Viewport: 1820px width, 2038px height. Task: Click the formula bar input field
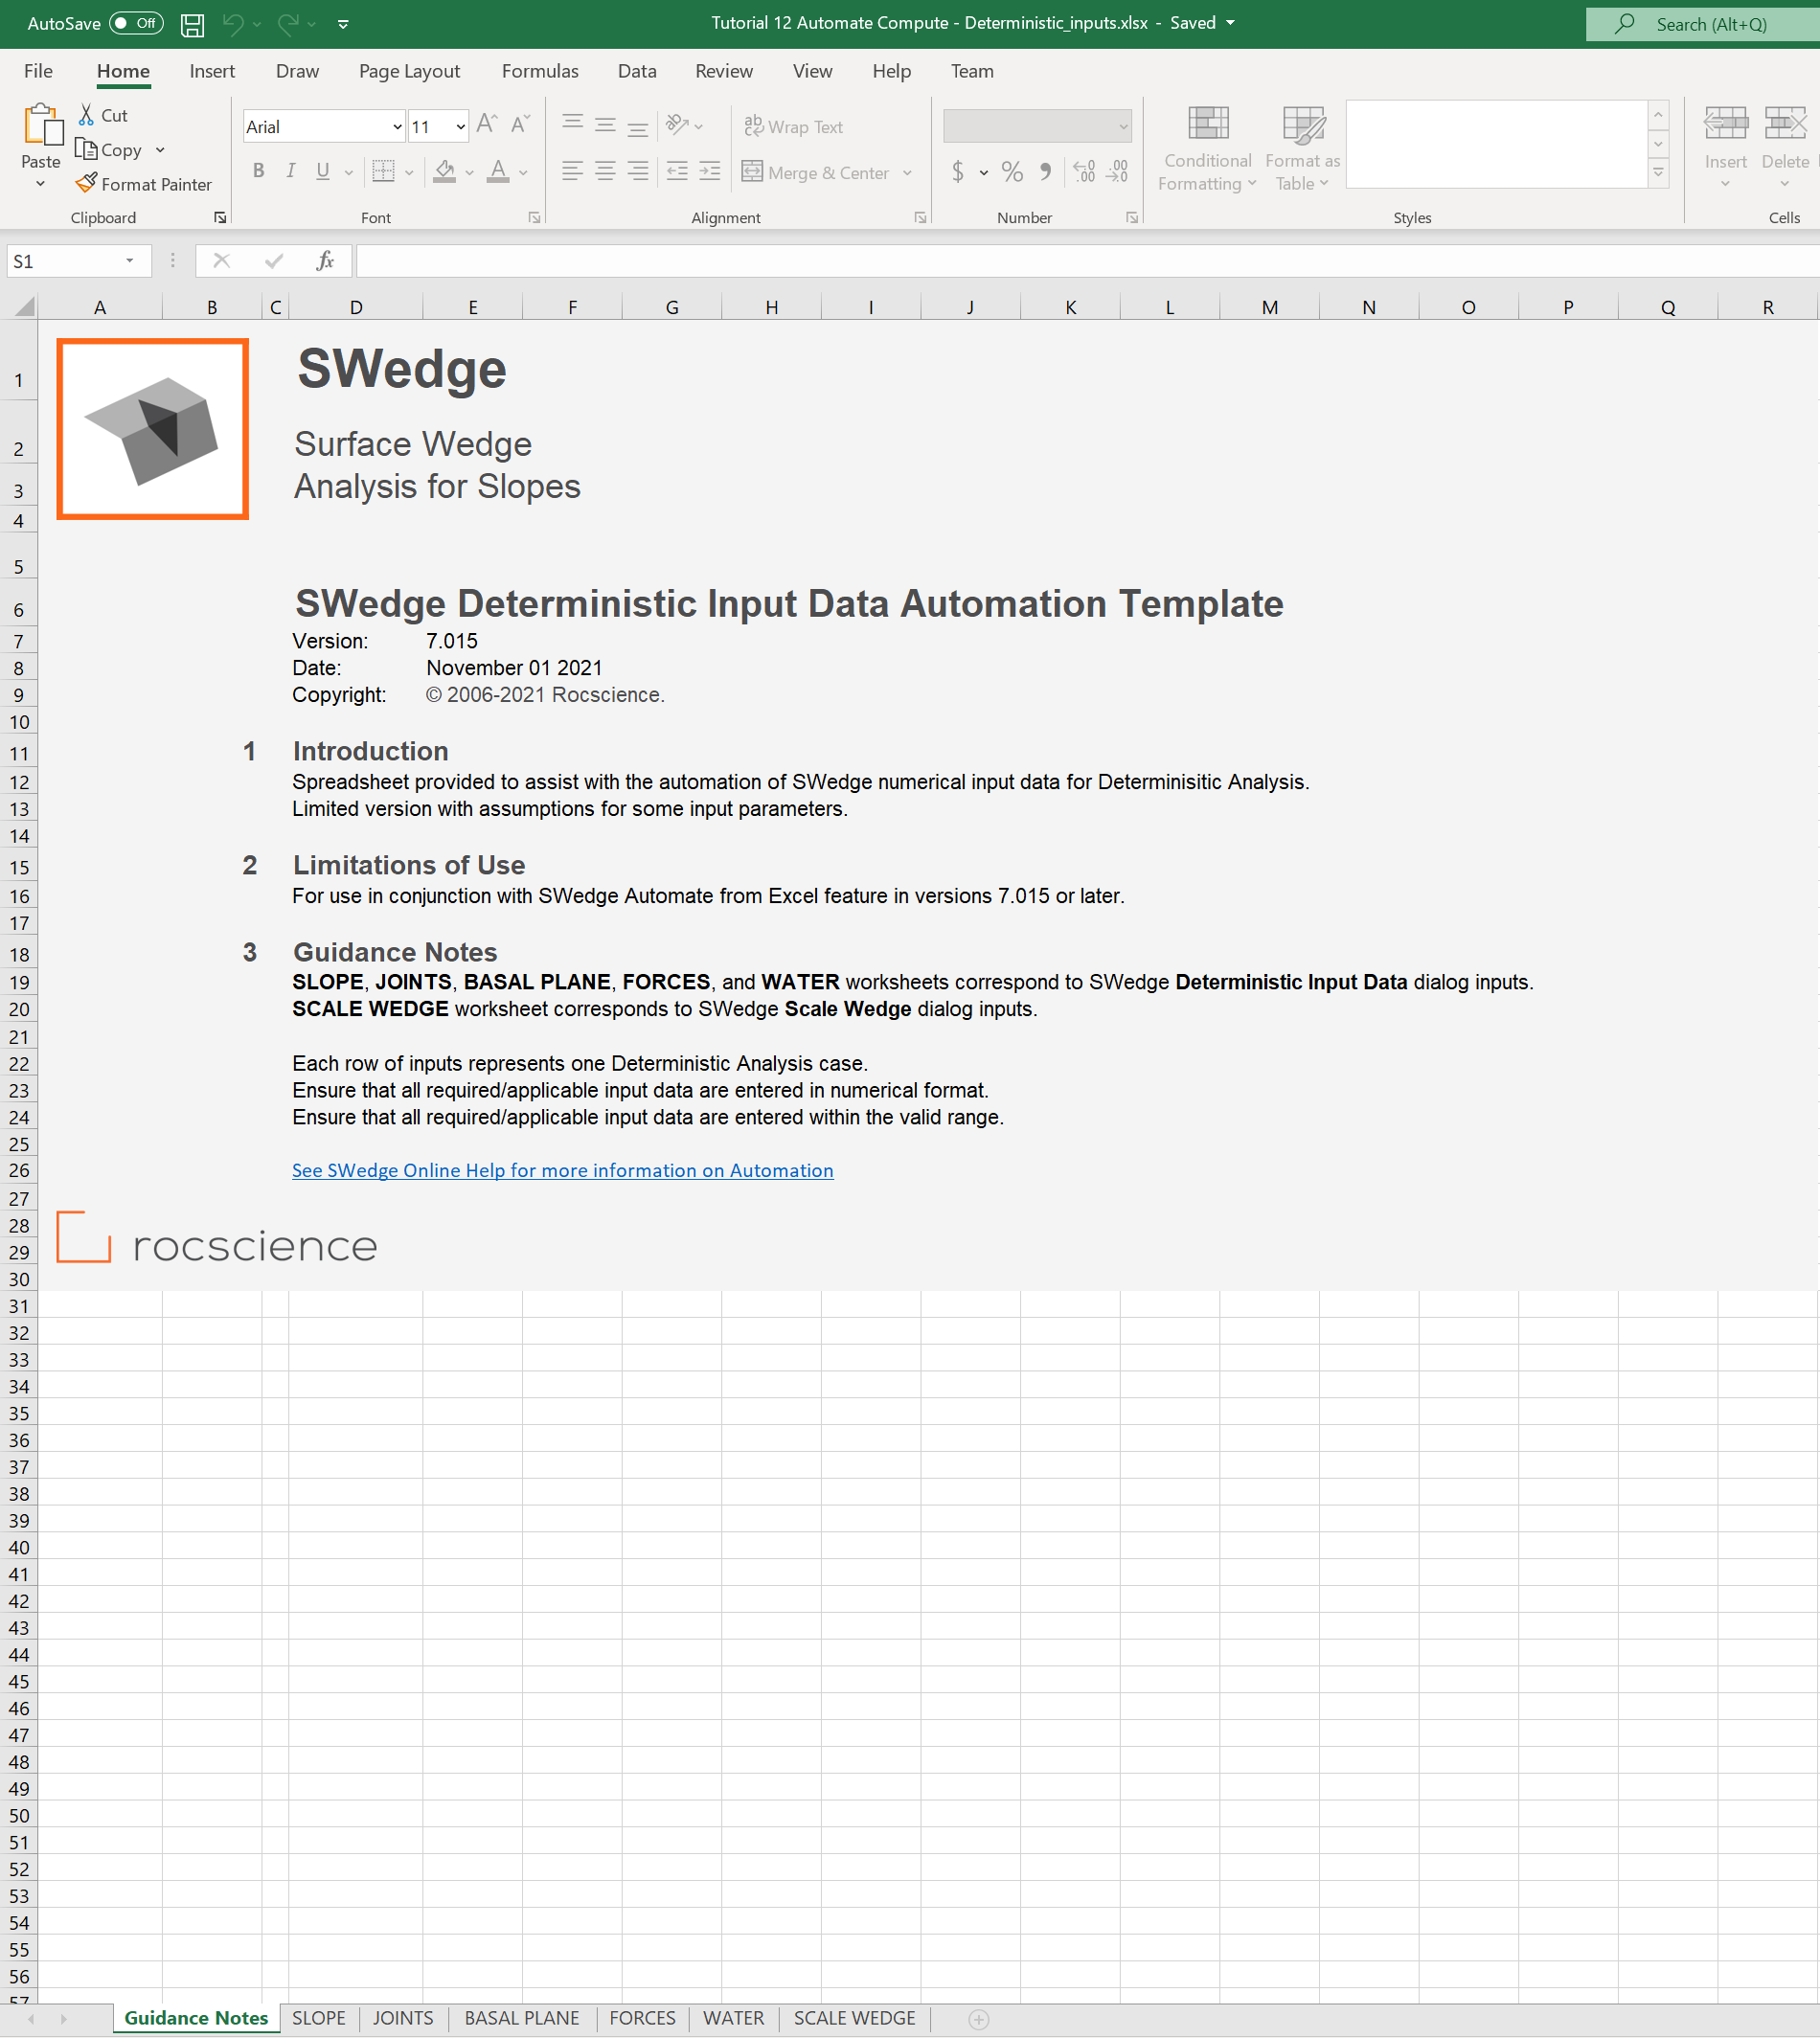coord(1088,261)
